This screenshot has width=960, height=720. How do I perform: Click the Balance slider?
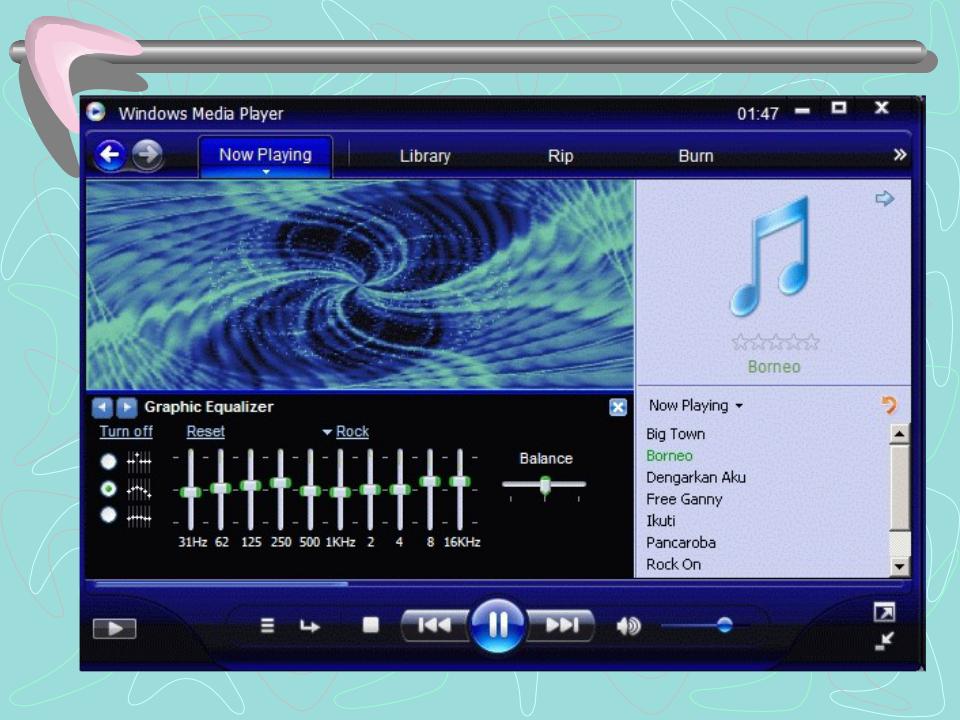click(544, 485)
